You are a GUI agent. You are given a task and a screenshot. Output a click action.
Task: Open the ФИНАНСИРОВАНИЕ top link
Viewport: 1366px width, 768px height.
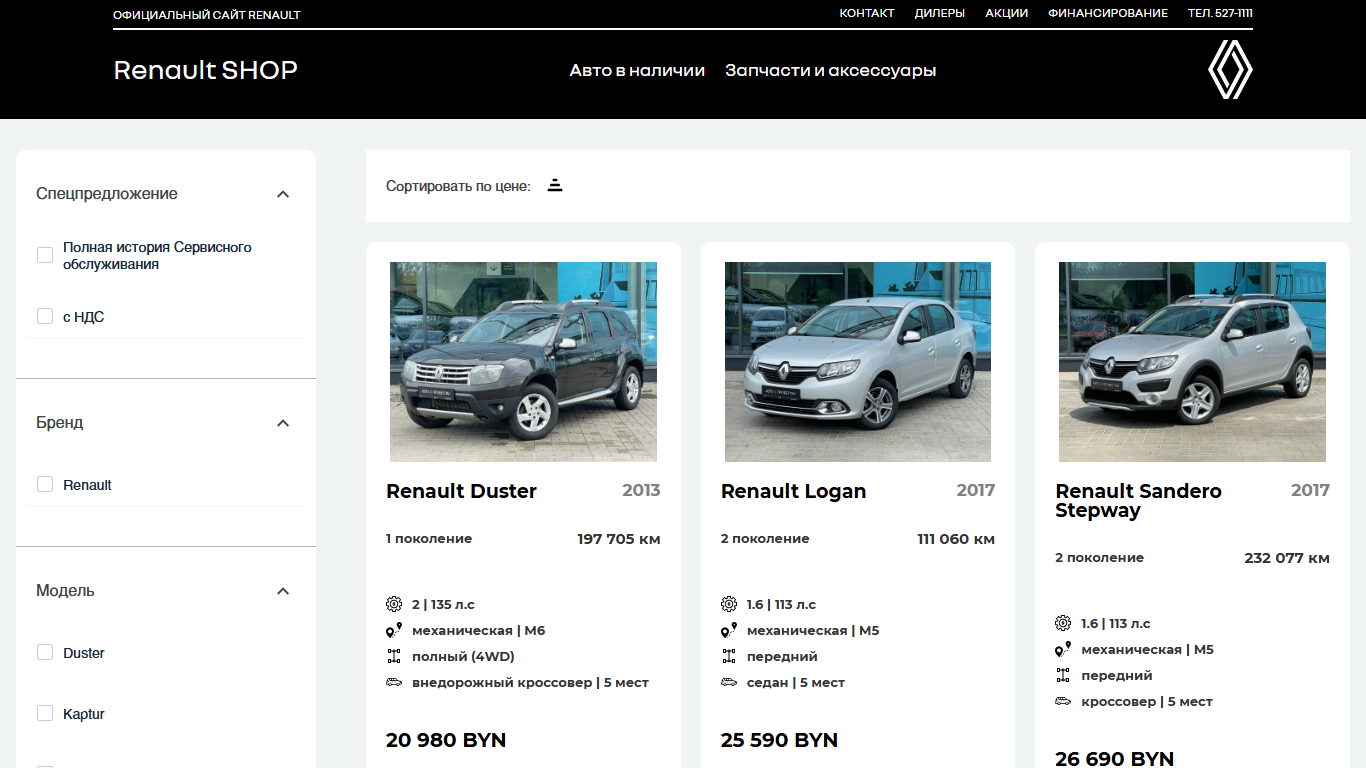(1108, 13)
